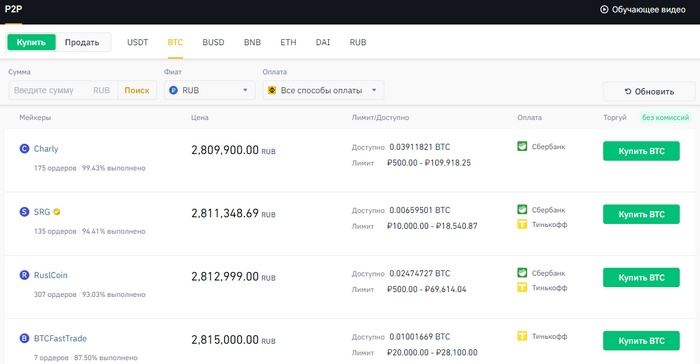This screenshot has width=700, height=364.
Task: Click SRG verified badge icon
Action: coord(57,212)
